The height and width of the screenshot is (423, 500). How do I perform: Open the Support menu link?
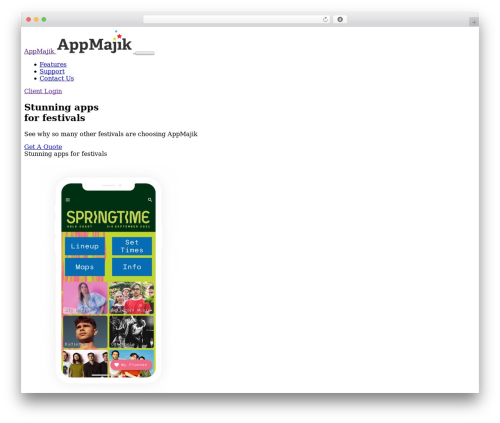tap(52, 71)
